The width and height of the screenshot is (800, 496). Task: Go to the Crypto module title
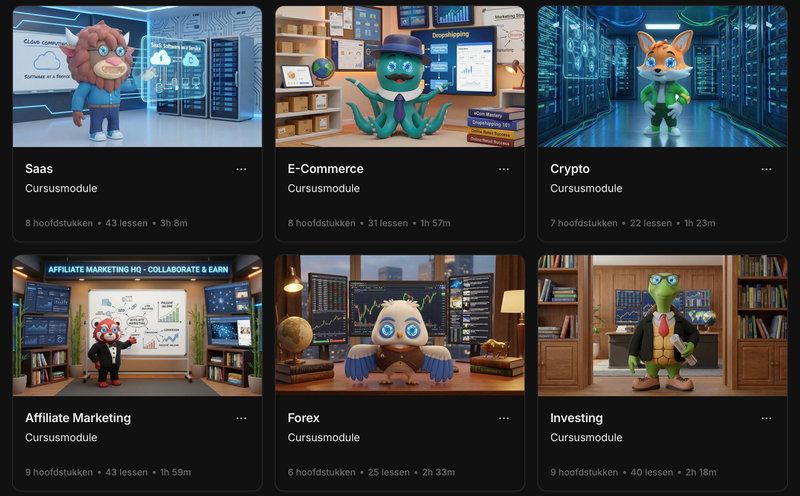pos(570,169)
